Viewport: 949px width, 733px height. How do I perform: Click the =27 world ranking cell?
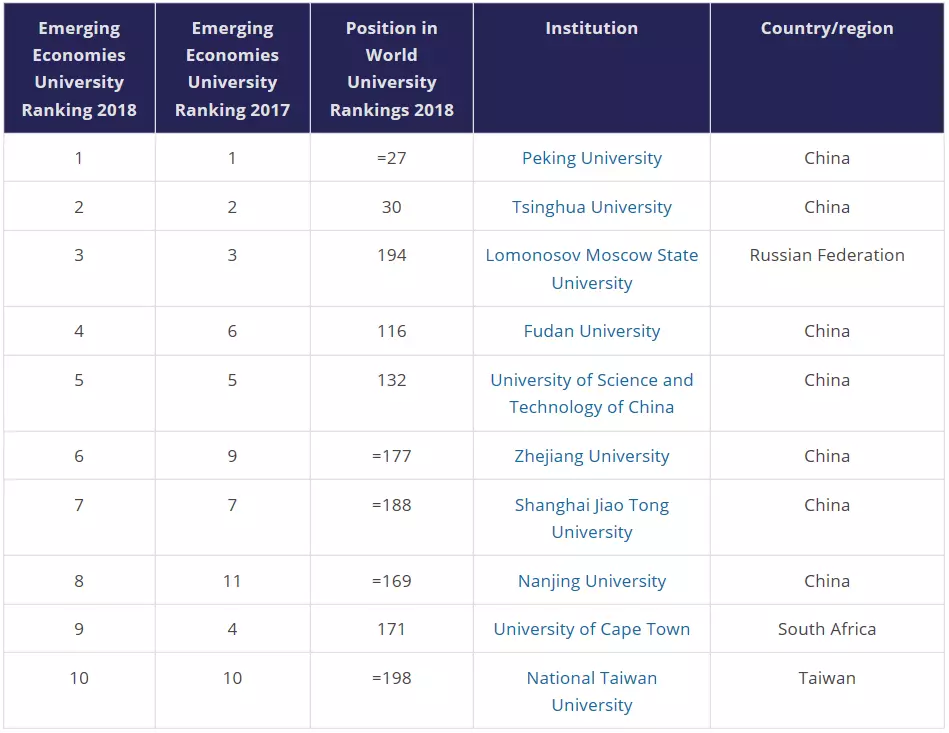(x=391, y=158)
